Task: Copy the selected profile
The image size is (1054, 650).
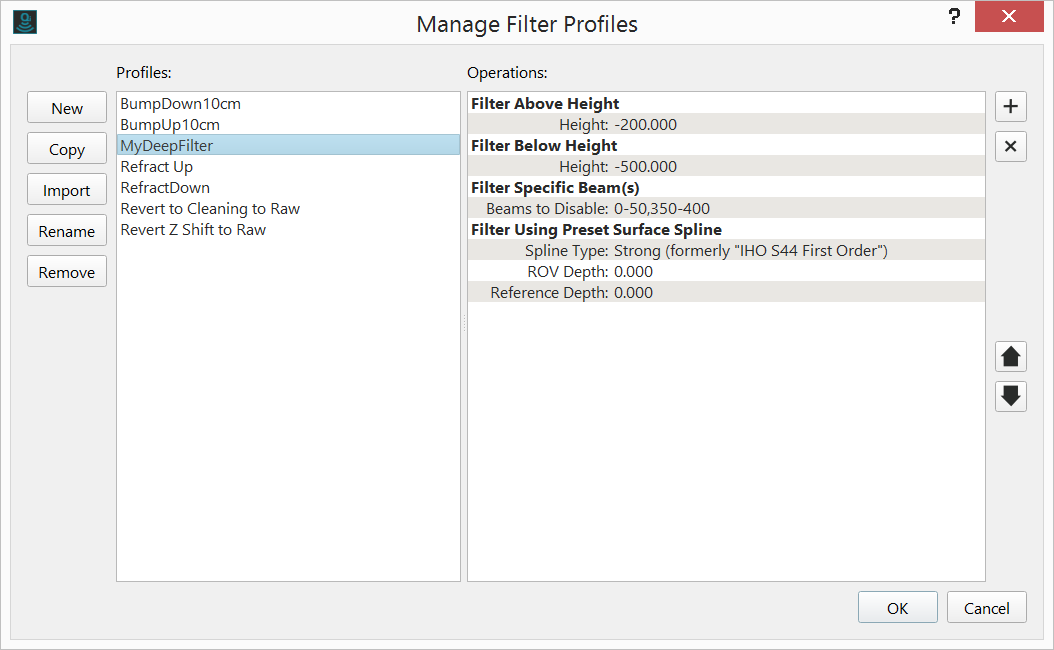Action: (x=67, y=150)
